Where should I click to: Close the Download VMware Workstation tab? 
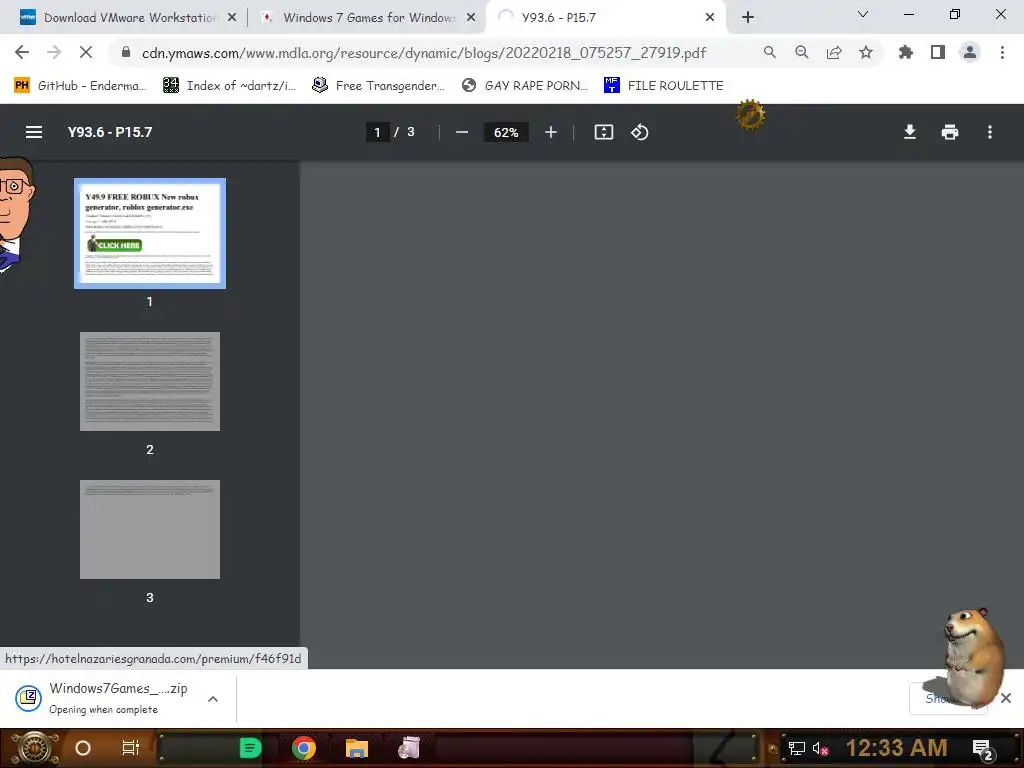click(232, 18)
